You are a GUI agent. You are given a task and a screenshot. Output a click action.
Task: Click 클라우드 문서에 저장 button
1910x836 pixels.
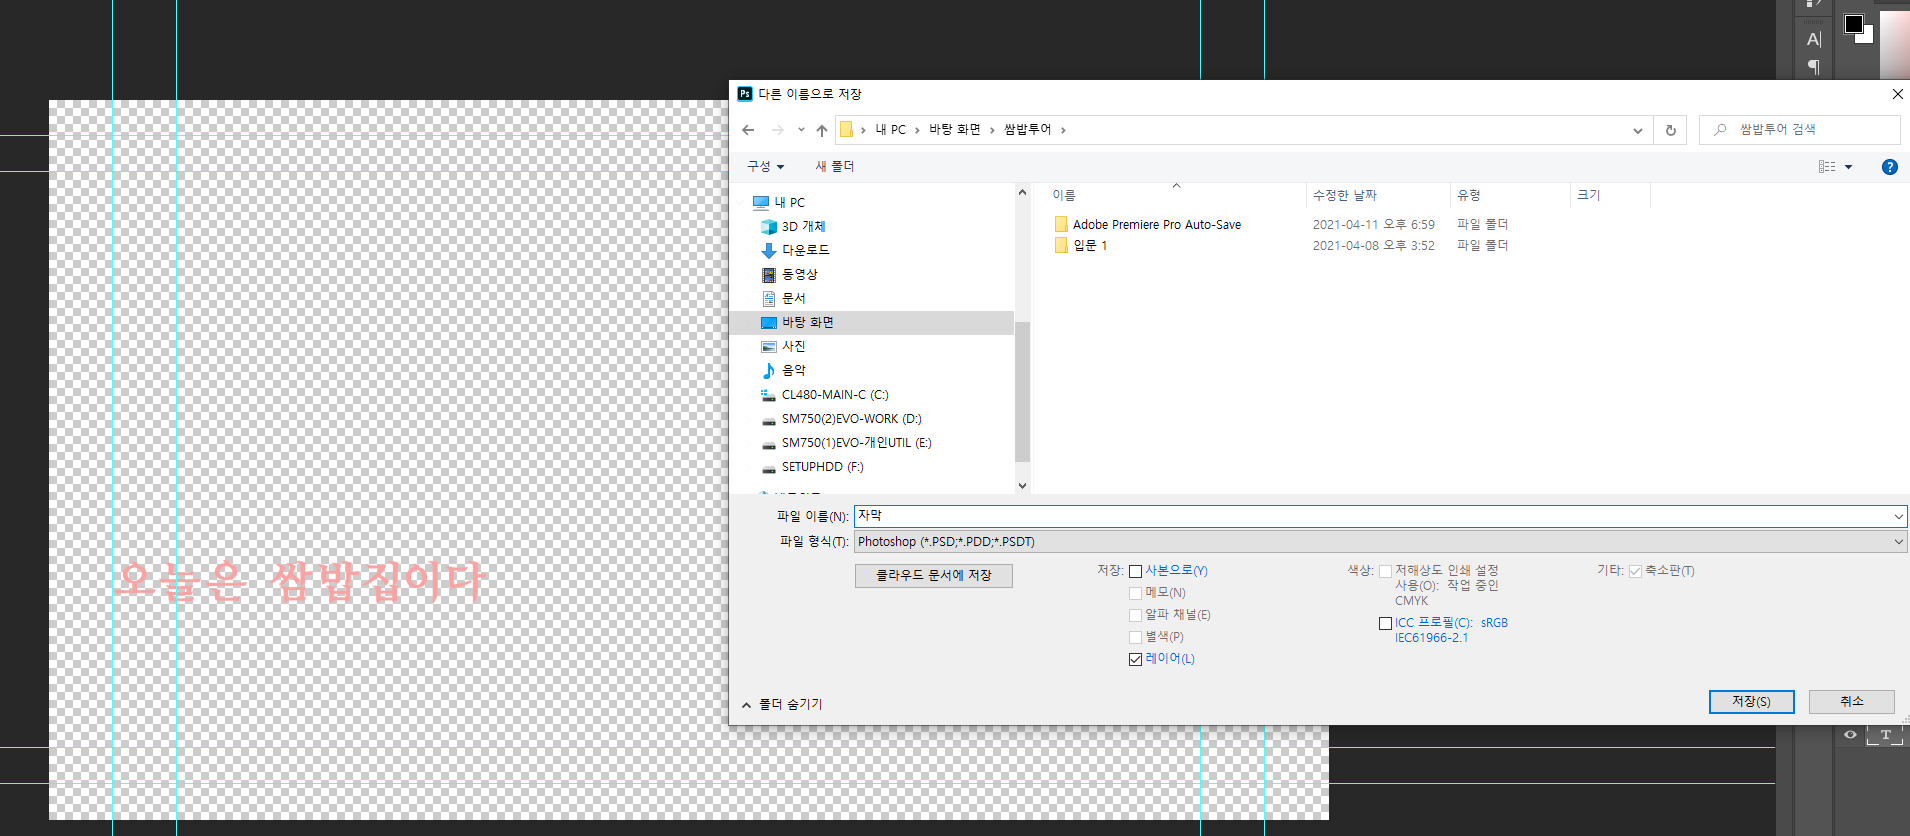coord(933,576)
